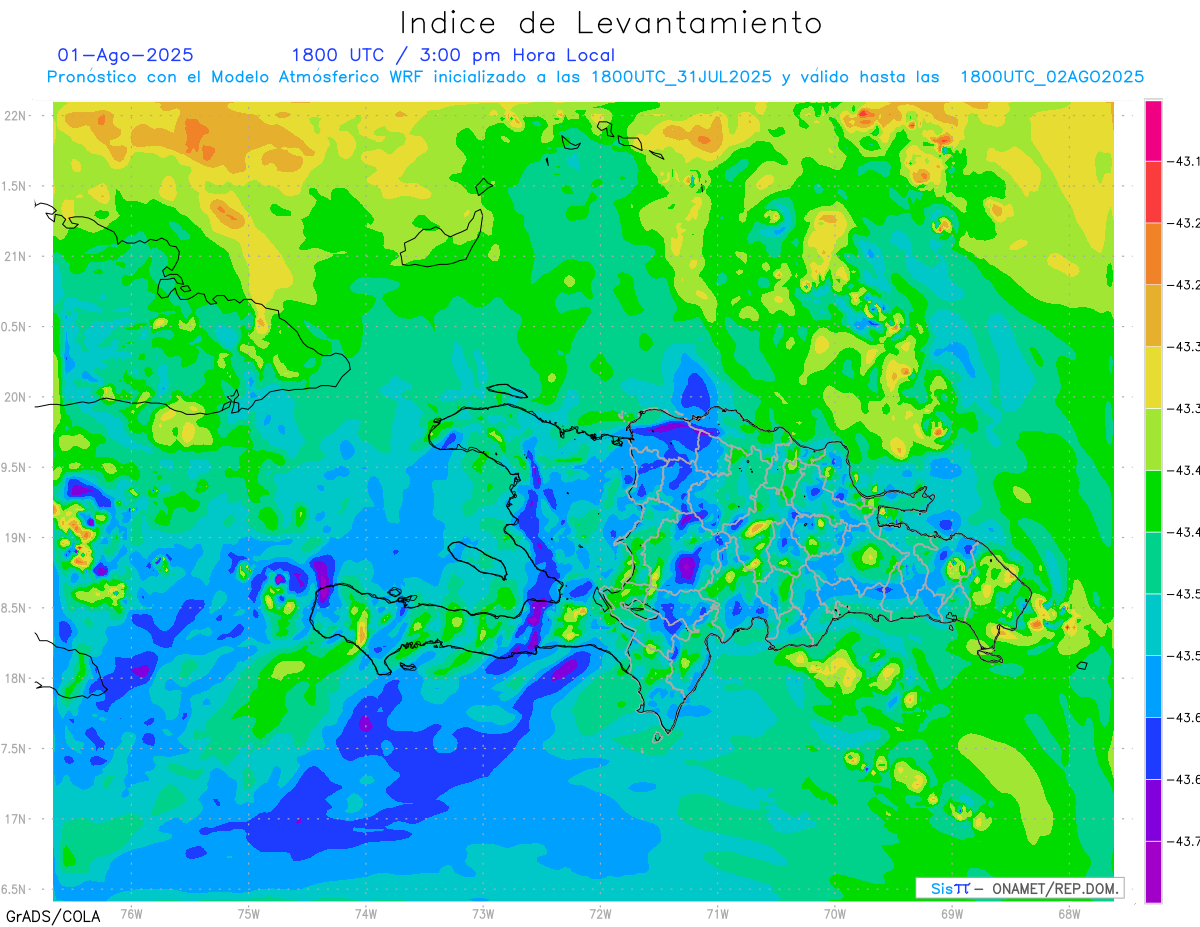Pick the hot pink legend swatch
The image size is (1200, 927).
point(1153,130)
